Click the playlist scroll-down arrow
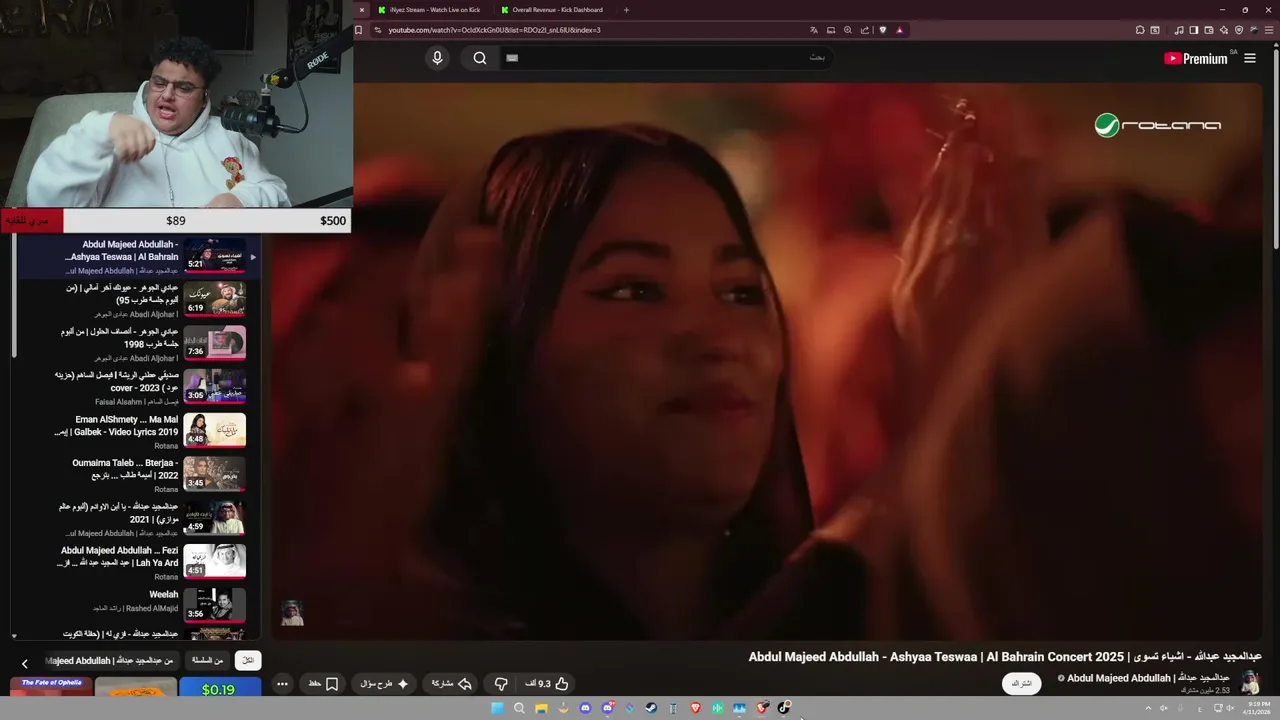 (14, 635)
